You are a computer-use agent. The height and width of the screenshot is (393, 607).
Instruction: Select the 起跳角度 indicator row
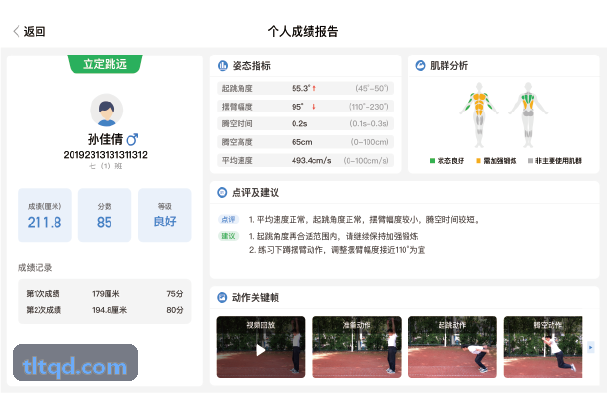click(x=305, y=88)
